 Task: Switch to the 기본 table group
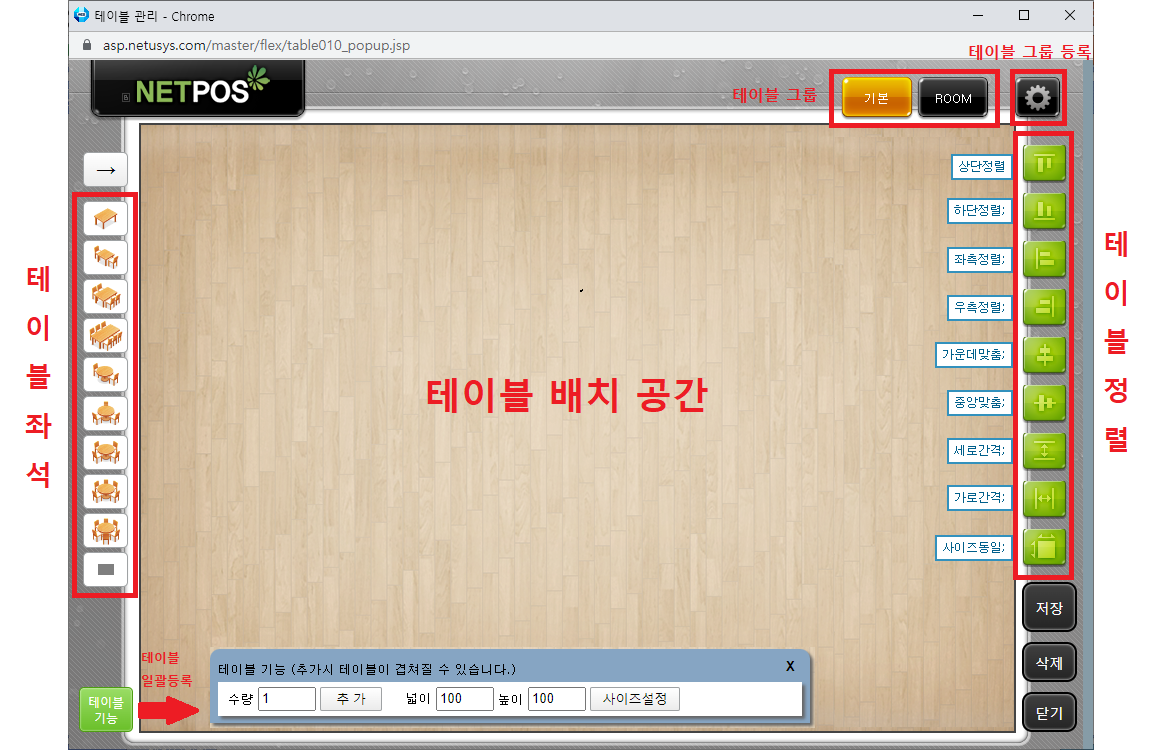point(876,98)
